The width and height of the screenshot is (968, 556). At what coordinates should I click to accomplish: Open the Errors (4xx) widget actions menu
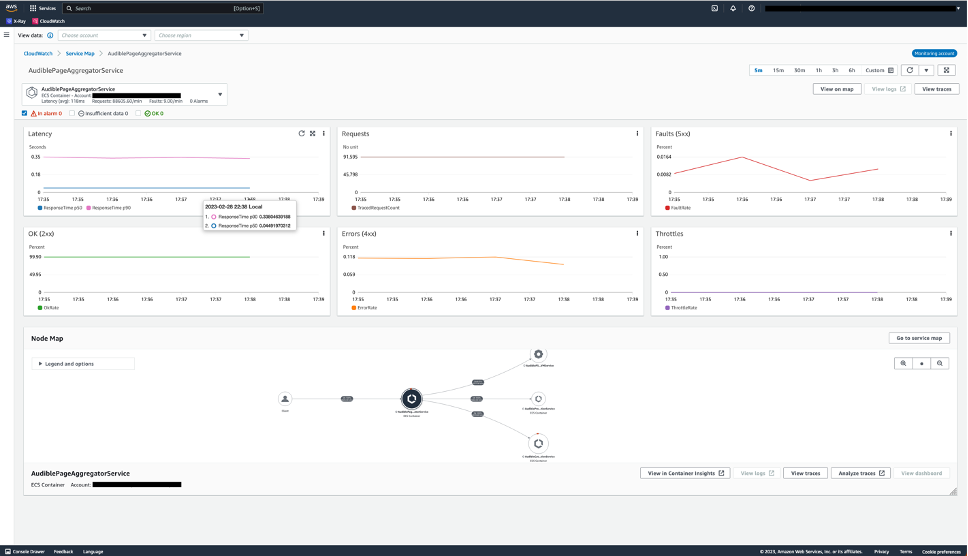[637, 233]
